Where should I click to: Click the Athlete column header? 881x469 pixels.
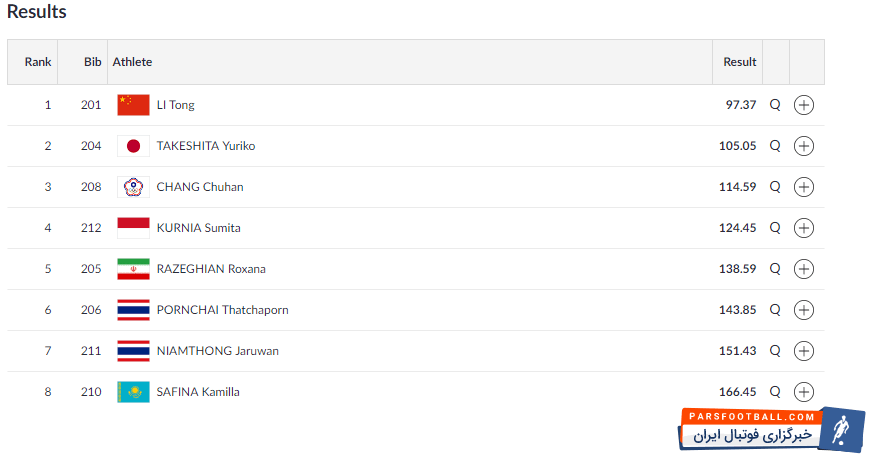(132, 62)
